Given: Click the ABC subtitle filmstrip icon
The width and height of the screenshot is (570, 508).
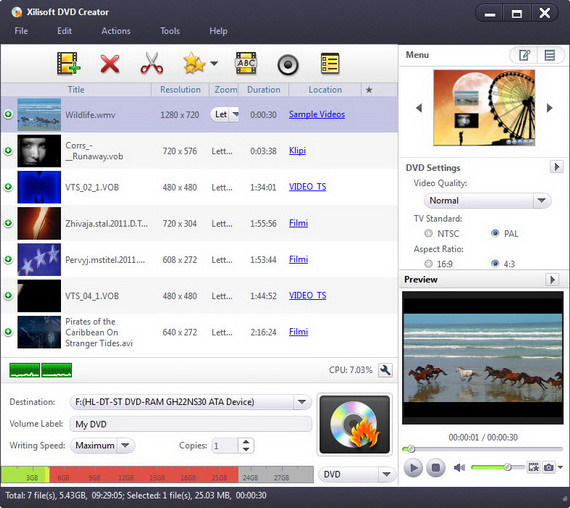Looking at the screenshot, I should (246, 63).
